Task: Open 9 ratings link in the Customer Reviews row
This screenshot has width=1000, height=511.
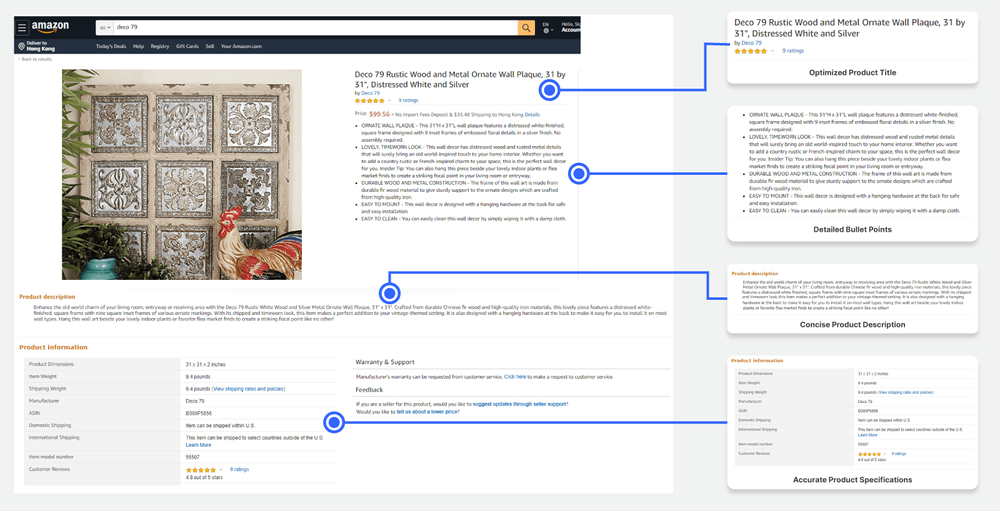Action: pyautogui.click(x=239, y=470)
